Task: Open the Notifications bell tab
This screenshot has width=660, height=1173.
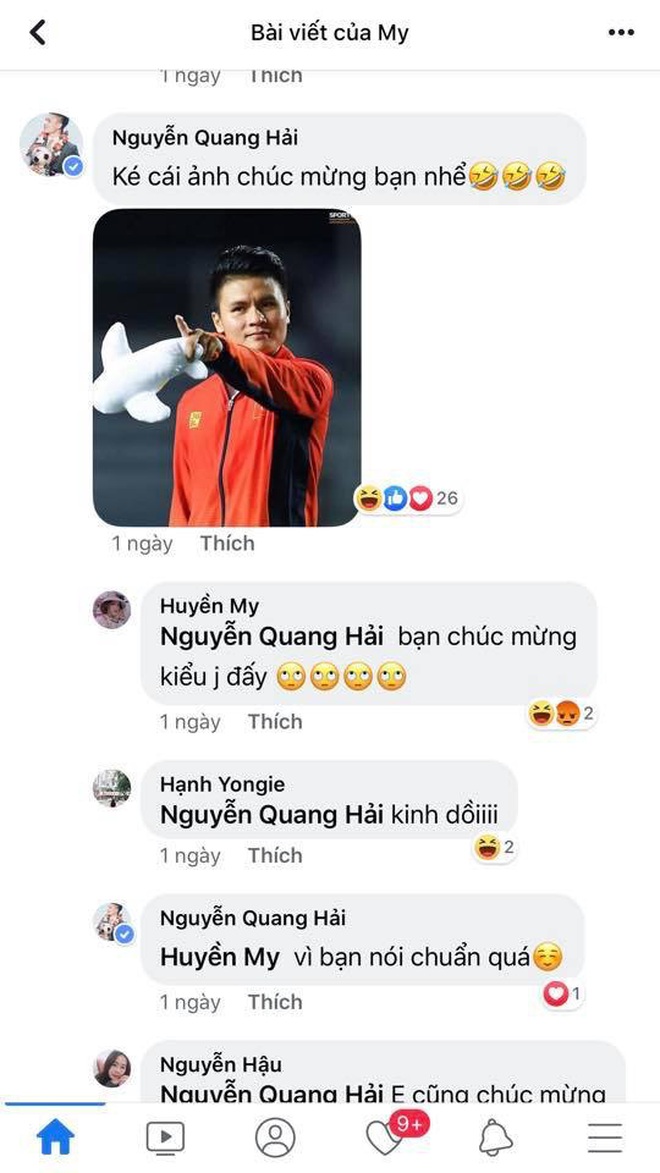Action: (x=496, y=1137)
